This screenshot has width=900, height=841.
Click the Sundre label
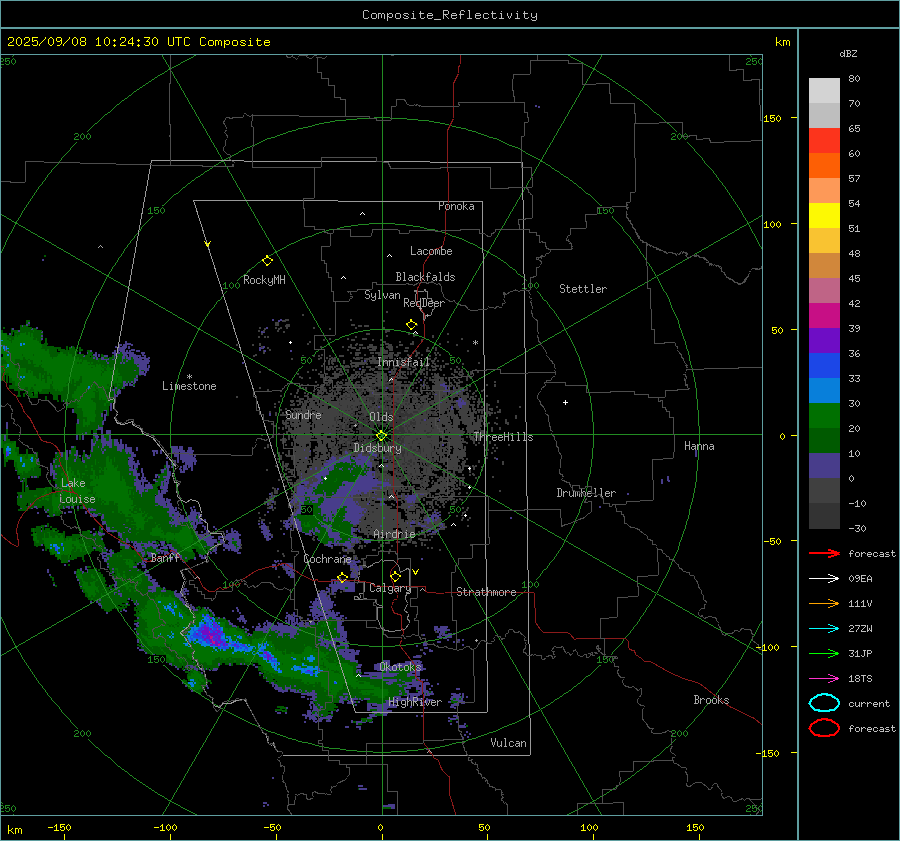pyautogui.click(x=304, y=414)
